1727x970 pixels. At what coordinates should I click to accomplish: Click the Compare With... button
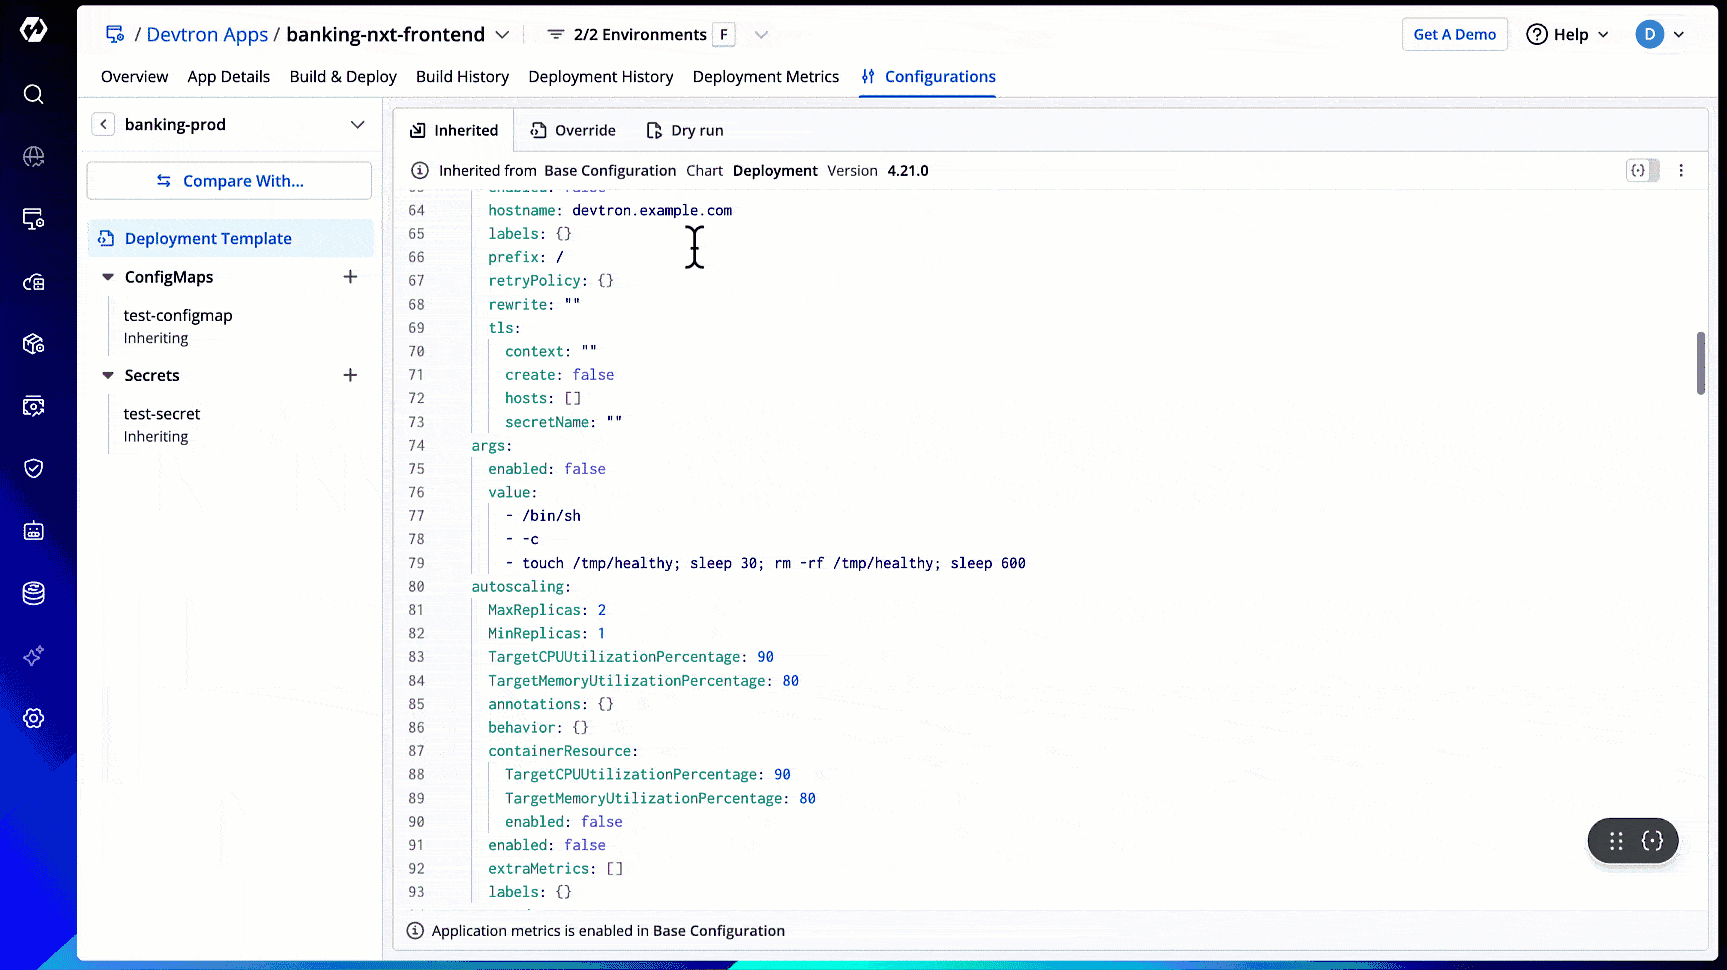[x=229, y=181]
